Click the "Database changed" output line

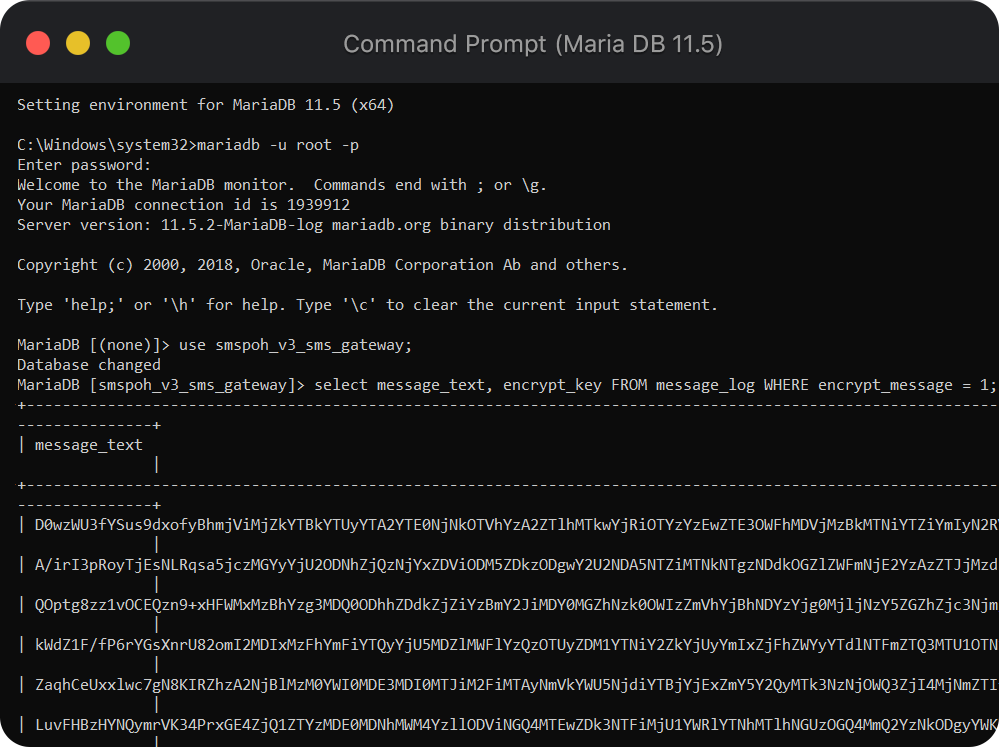click(x=89, y=365)
